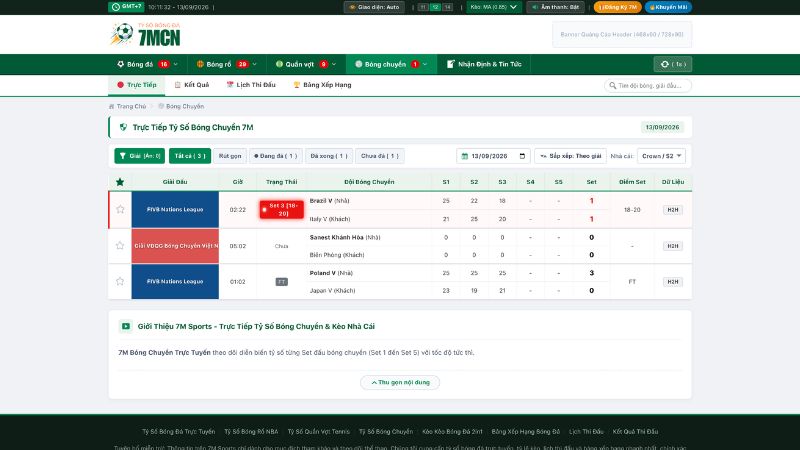800x450 pixels.
Task: Open the Kèo: MA odds dropdown
Action: click(493, 7)
